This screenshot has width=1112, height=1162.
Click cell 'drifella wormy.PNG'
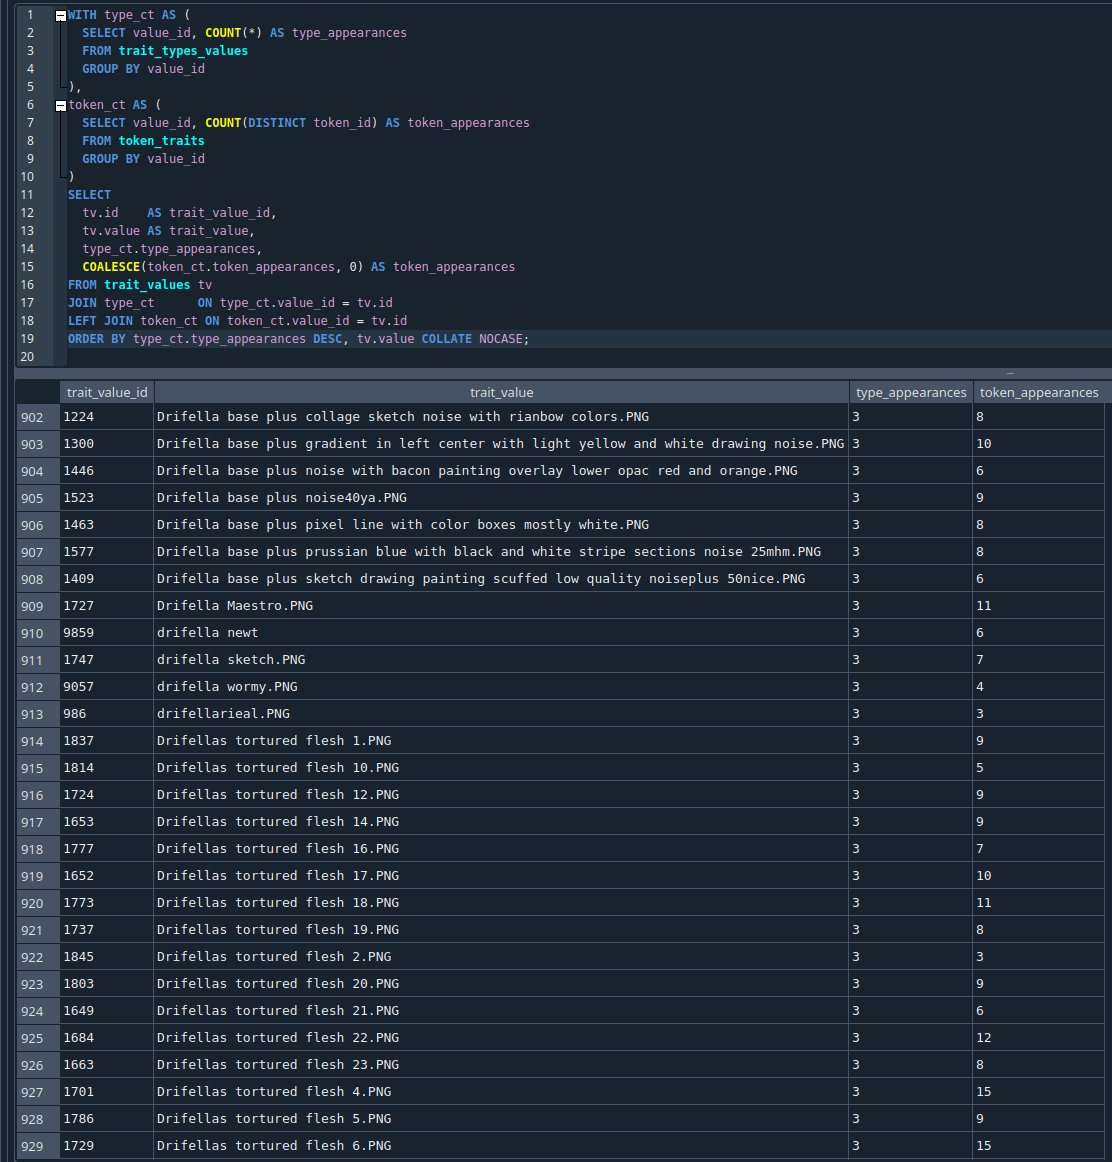tap(501, 687)
